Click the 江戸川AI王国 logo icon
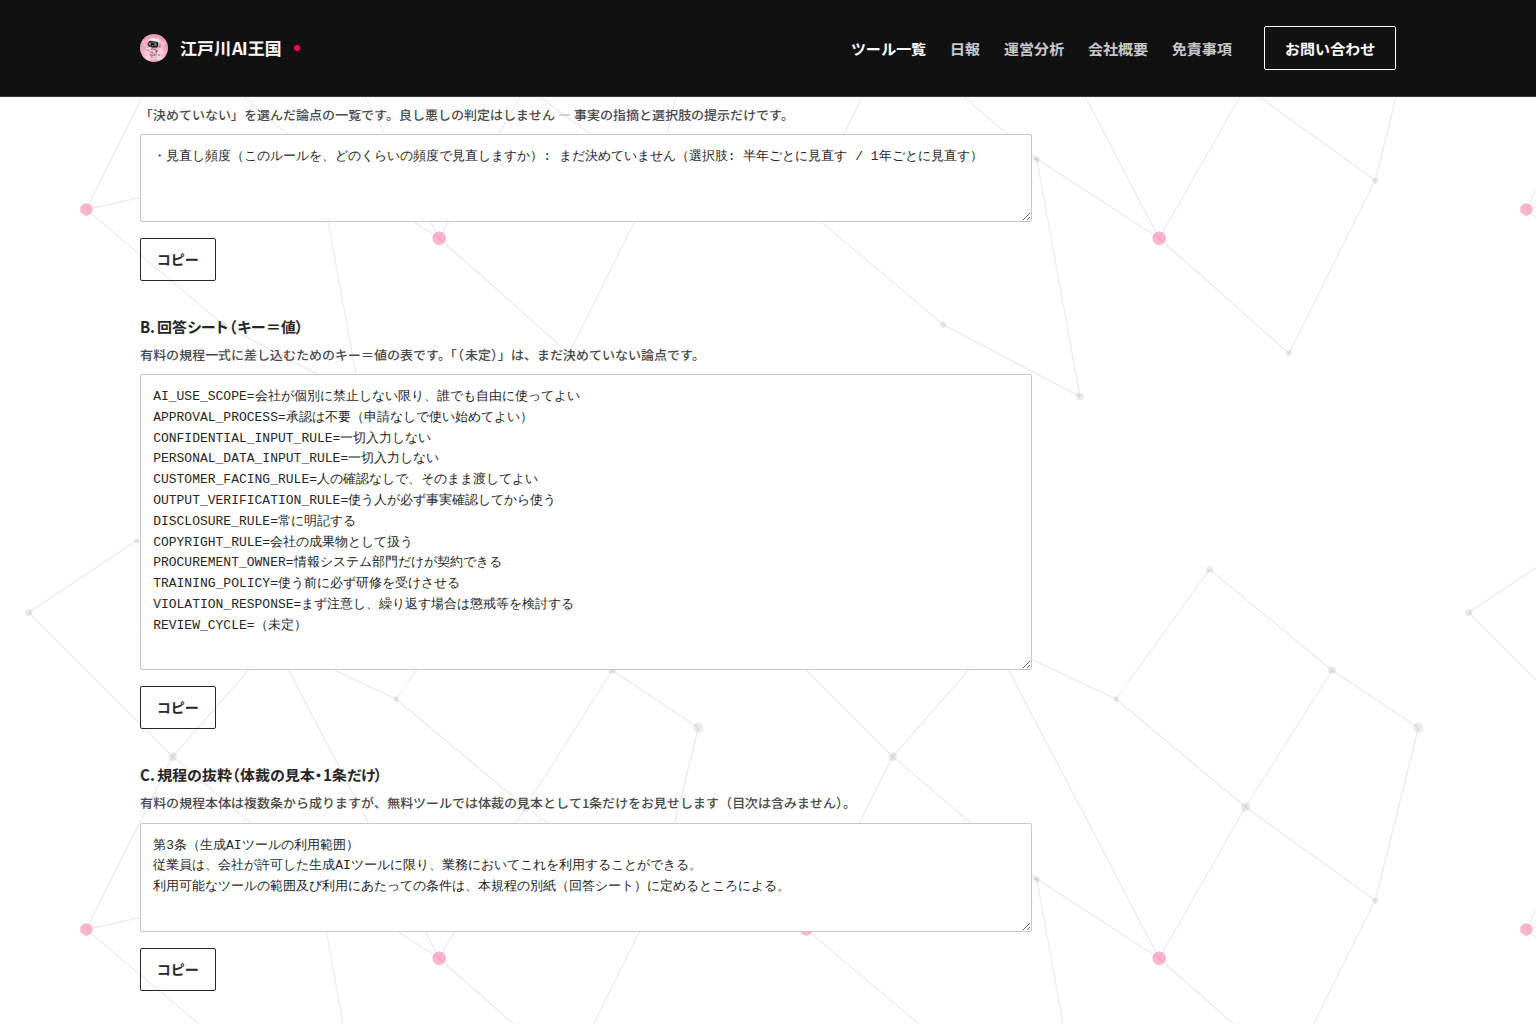Viewport: 1536px width, 1024px height. [x=154, y=48]
